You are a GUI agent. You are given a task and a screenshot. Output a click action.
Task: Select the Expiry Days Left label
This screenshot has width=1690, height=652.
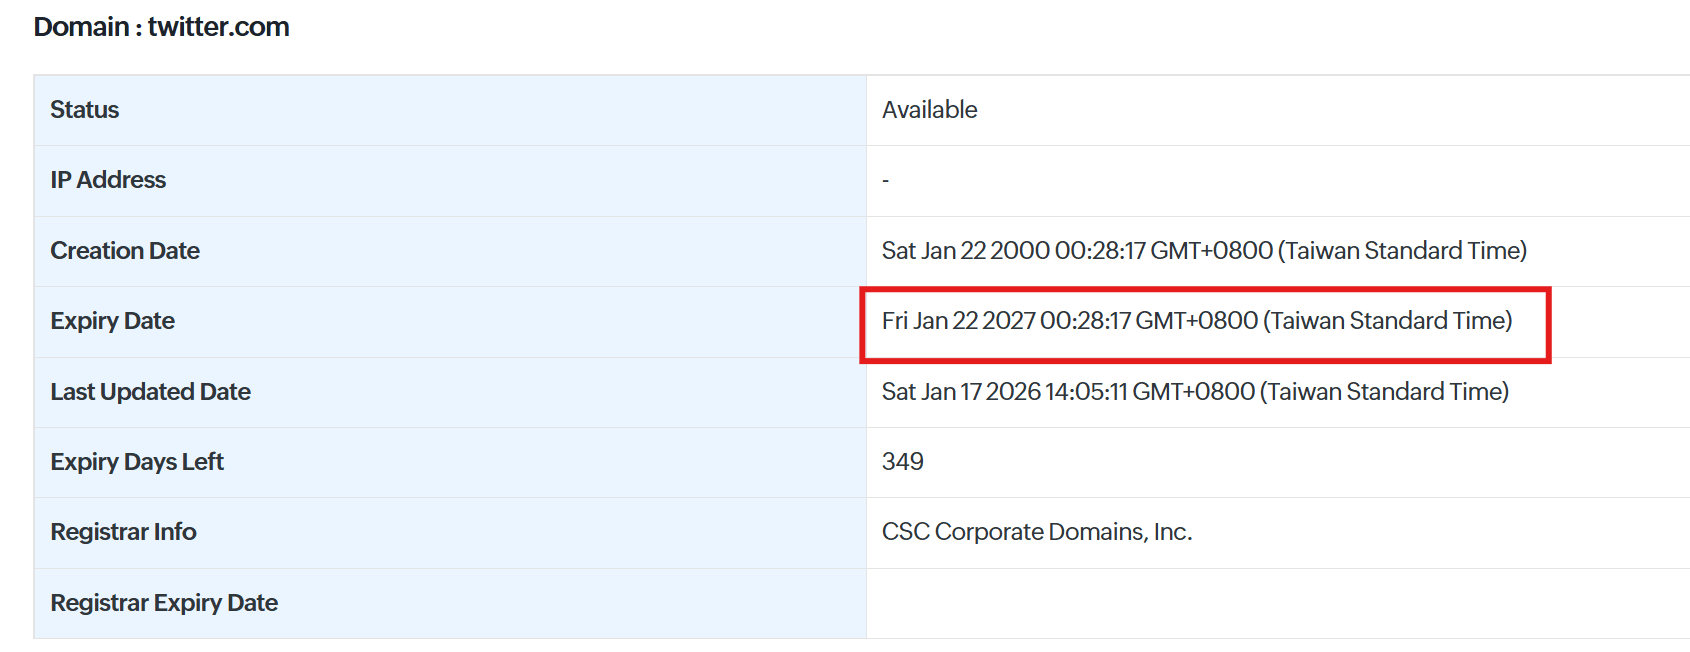[x=137, y=462]
